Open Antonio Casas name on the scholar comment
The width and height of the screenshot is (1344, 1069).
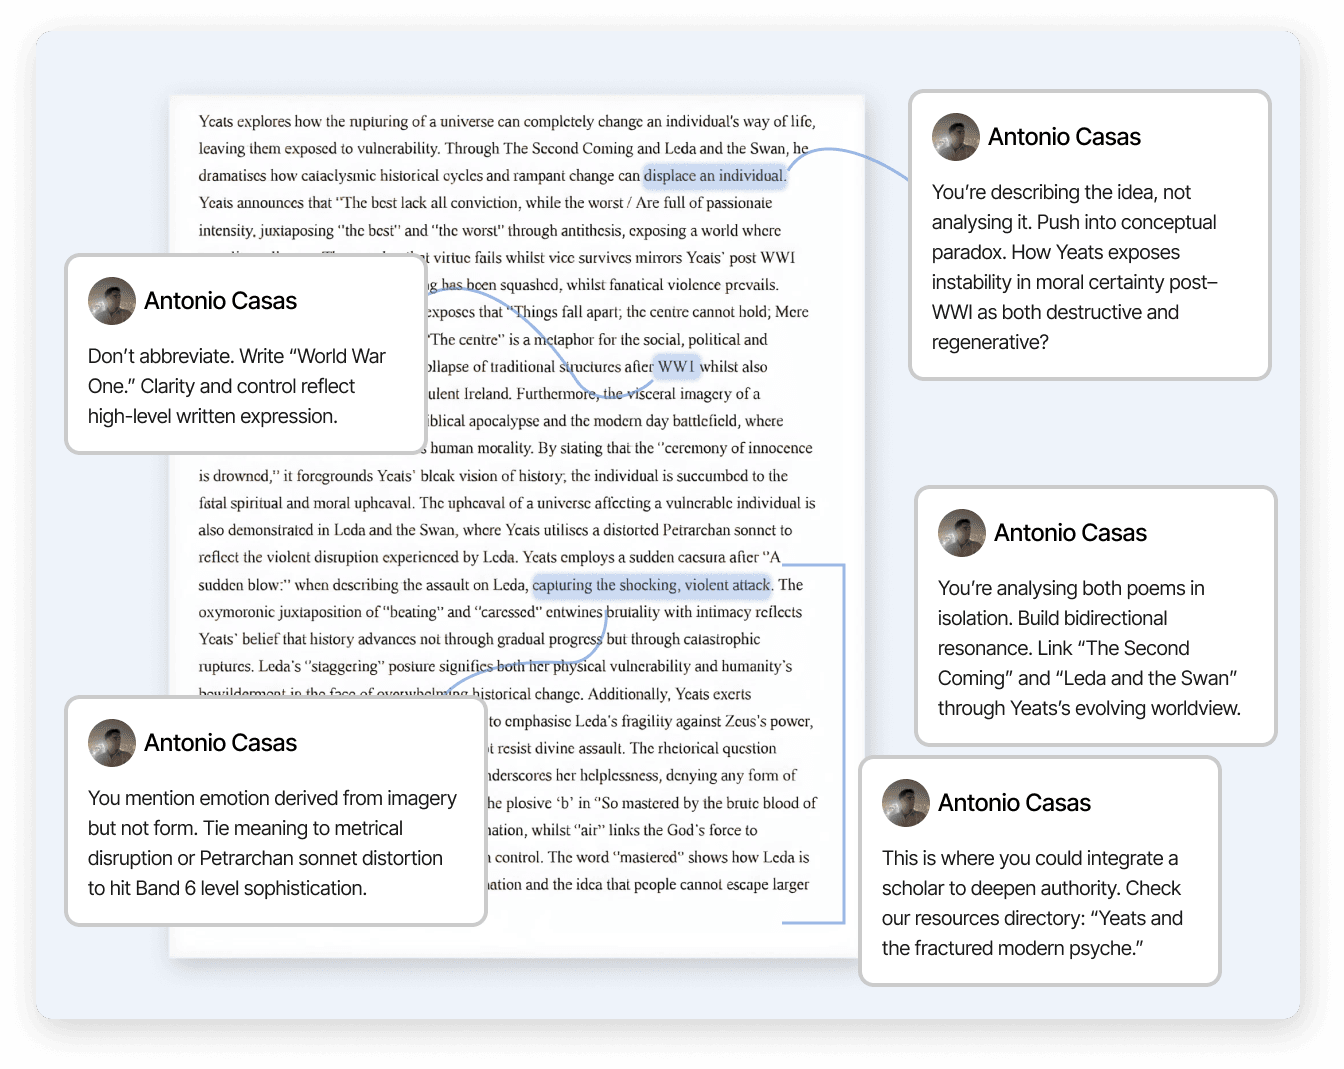(1014, 803)
